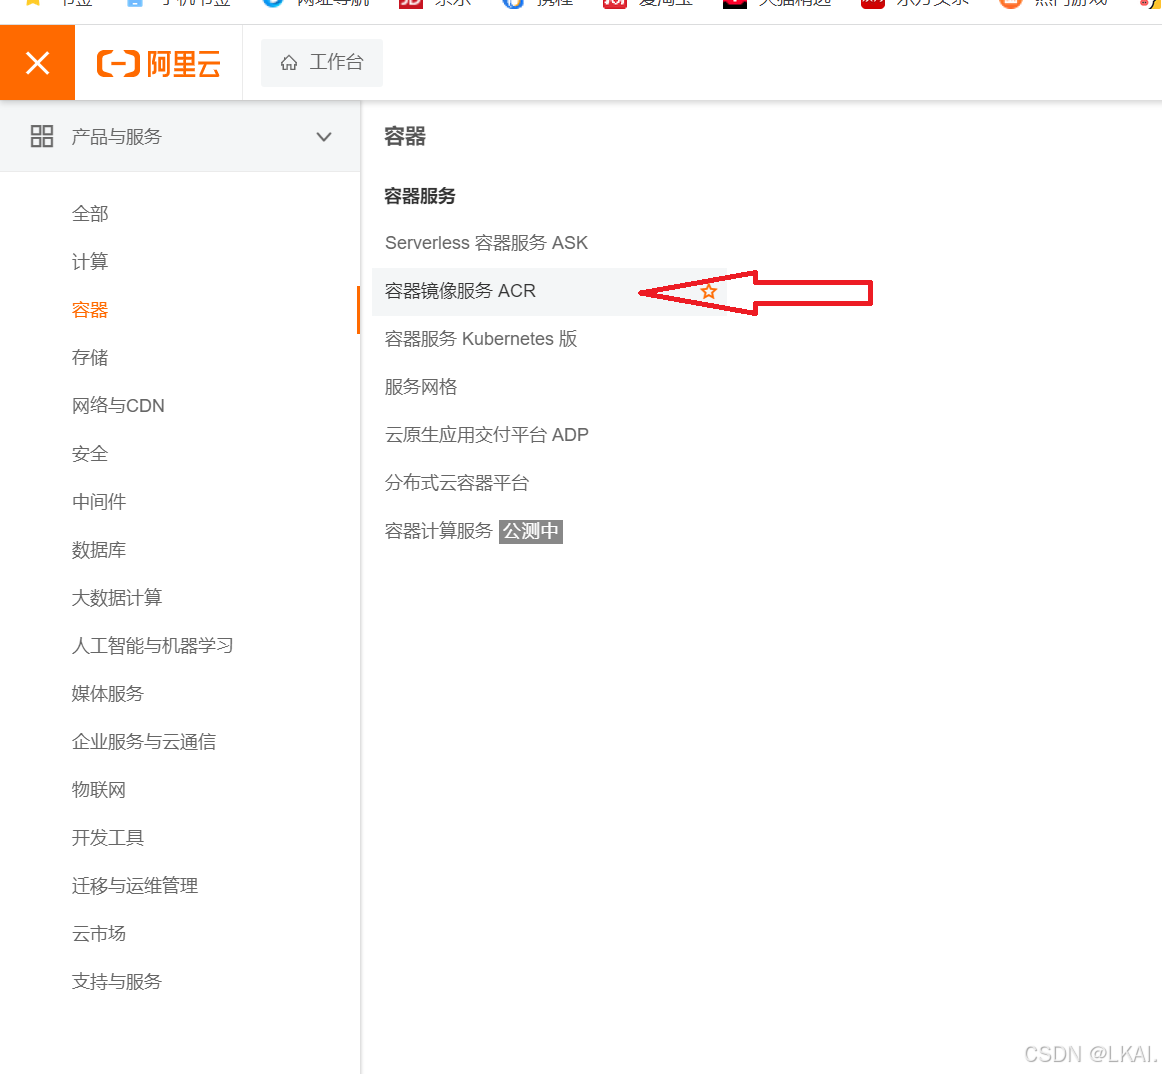Click the 容器 section heading
The image size is (1162, 1074).
[x=405, y=136]
